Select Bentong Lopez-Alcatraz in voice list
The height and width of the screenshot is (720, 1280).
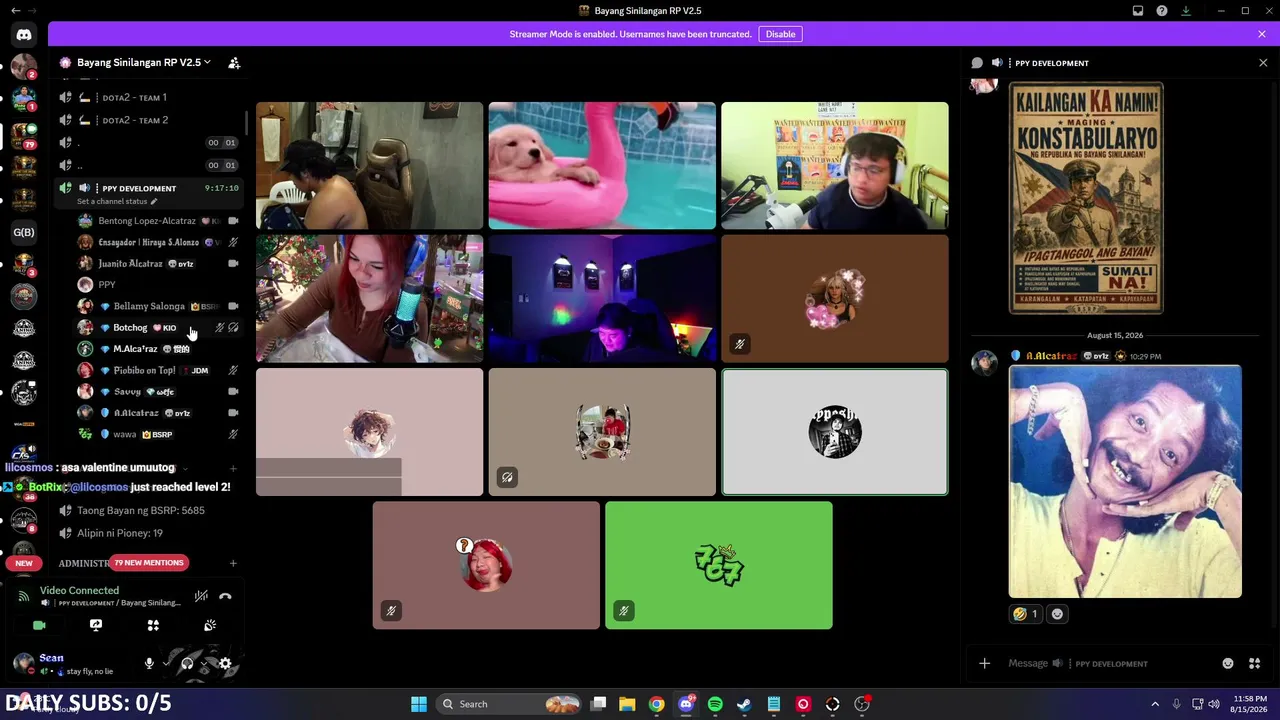coord(160,221)
